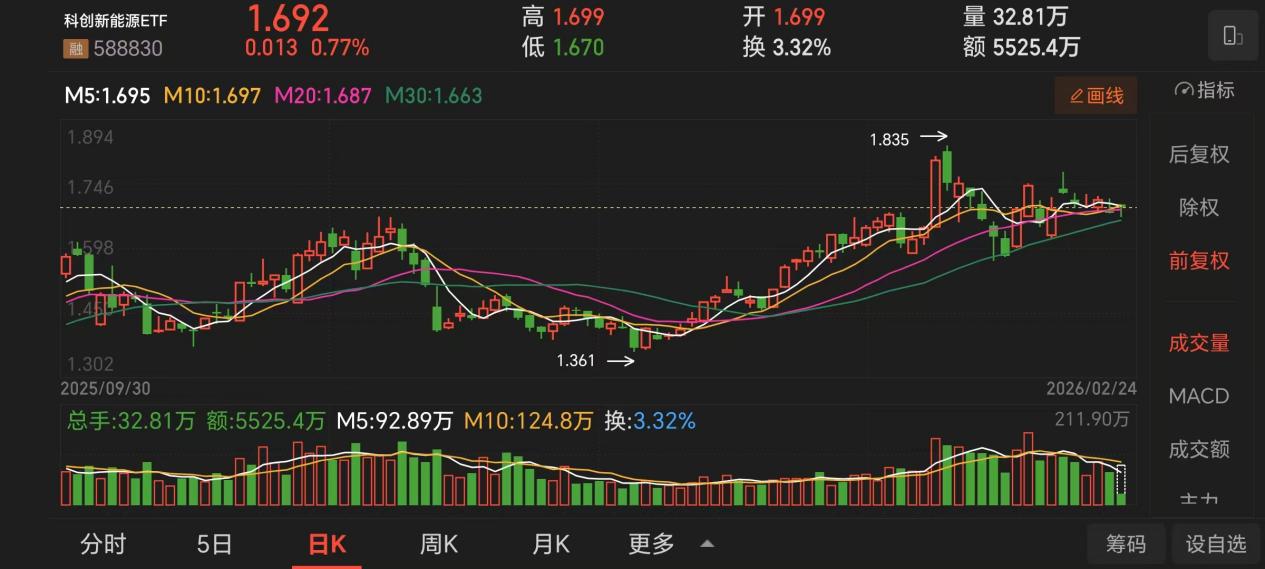
Task: Select 后复权 adjustment mode
Action: coord(1198,154)
